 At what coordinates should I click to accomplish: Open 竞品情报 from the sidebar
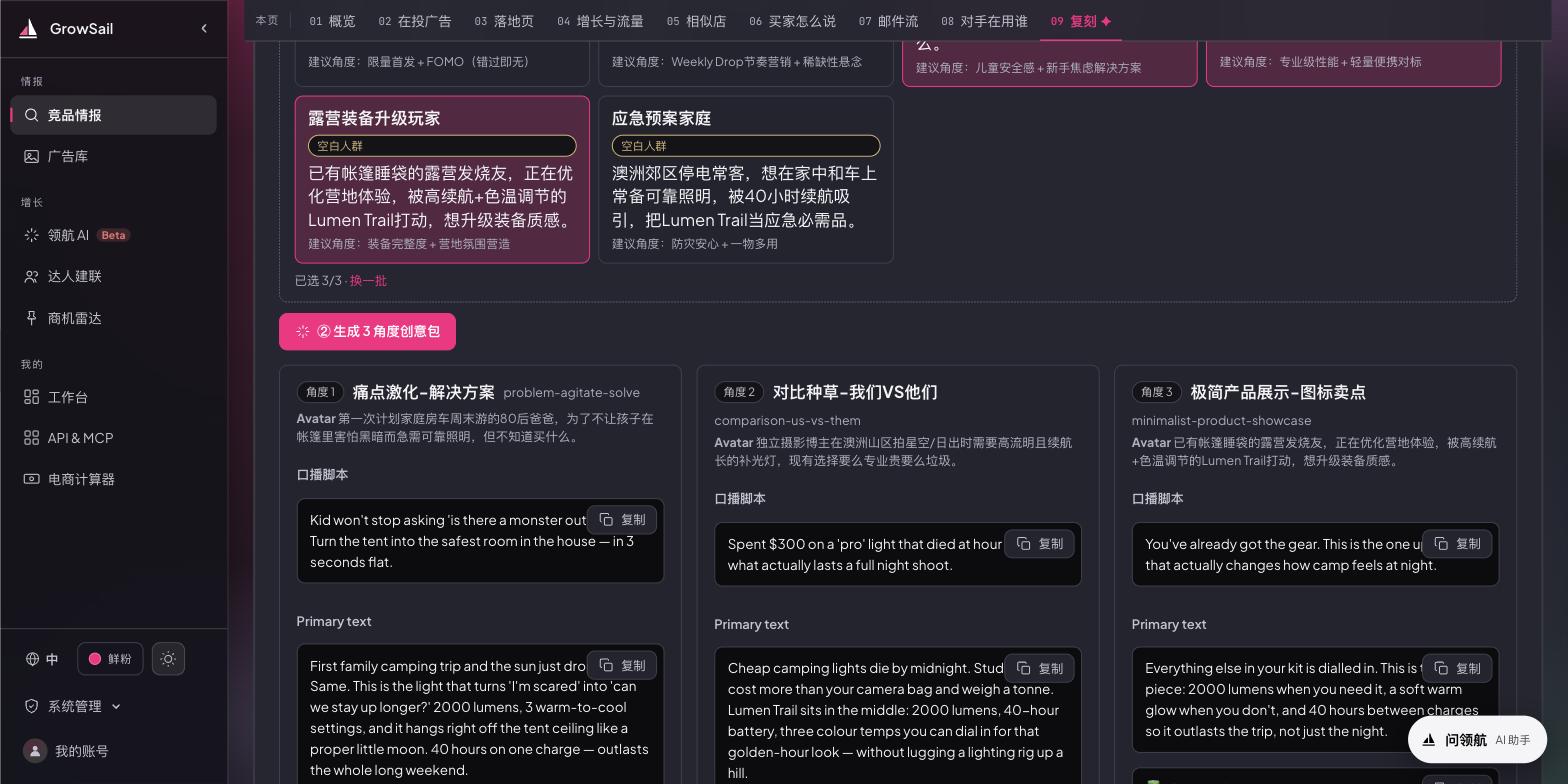tap(113, 115)
